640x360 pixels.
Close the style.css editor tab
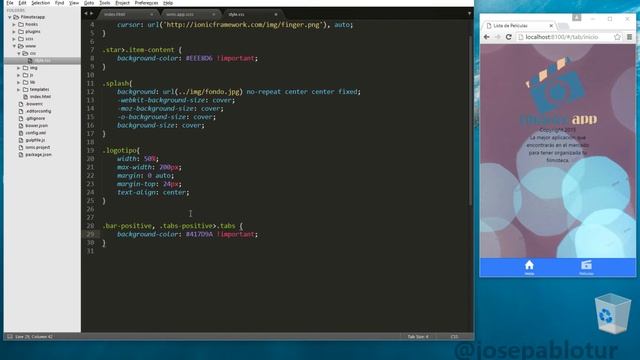click(276, 14)
